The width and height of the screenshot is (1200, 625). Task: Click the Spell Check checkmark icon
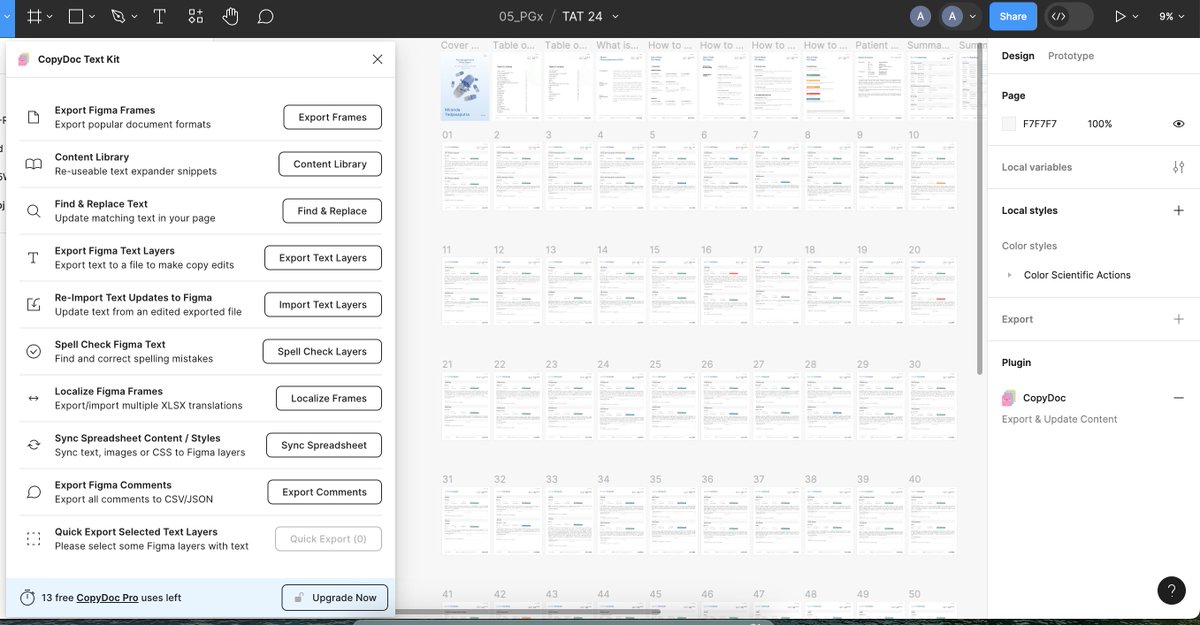pyautogui.click(x=33, y=351)
